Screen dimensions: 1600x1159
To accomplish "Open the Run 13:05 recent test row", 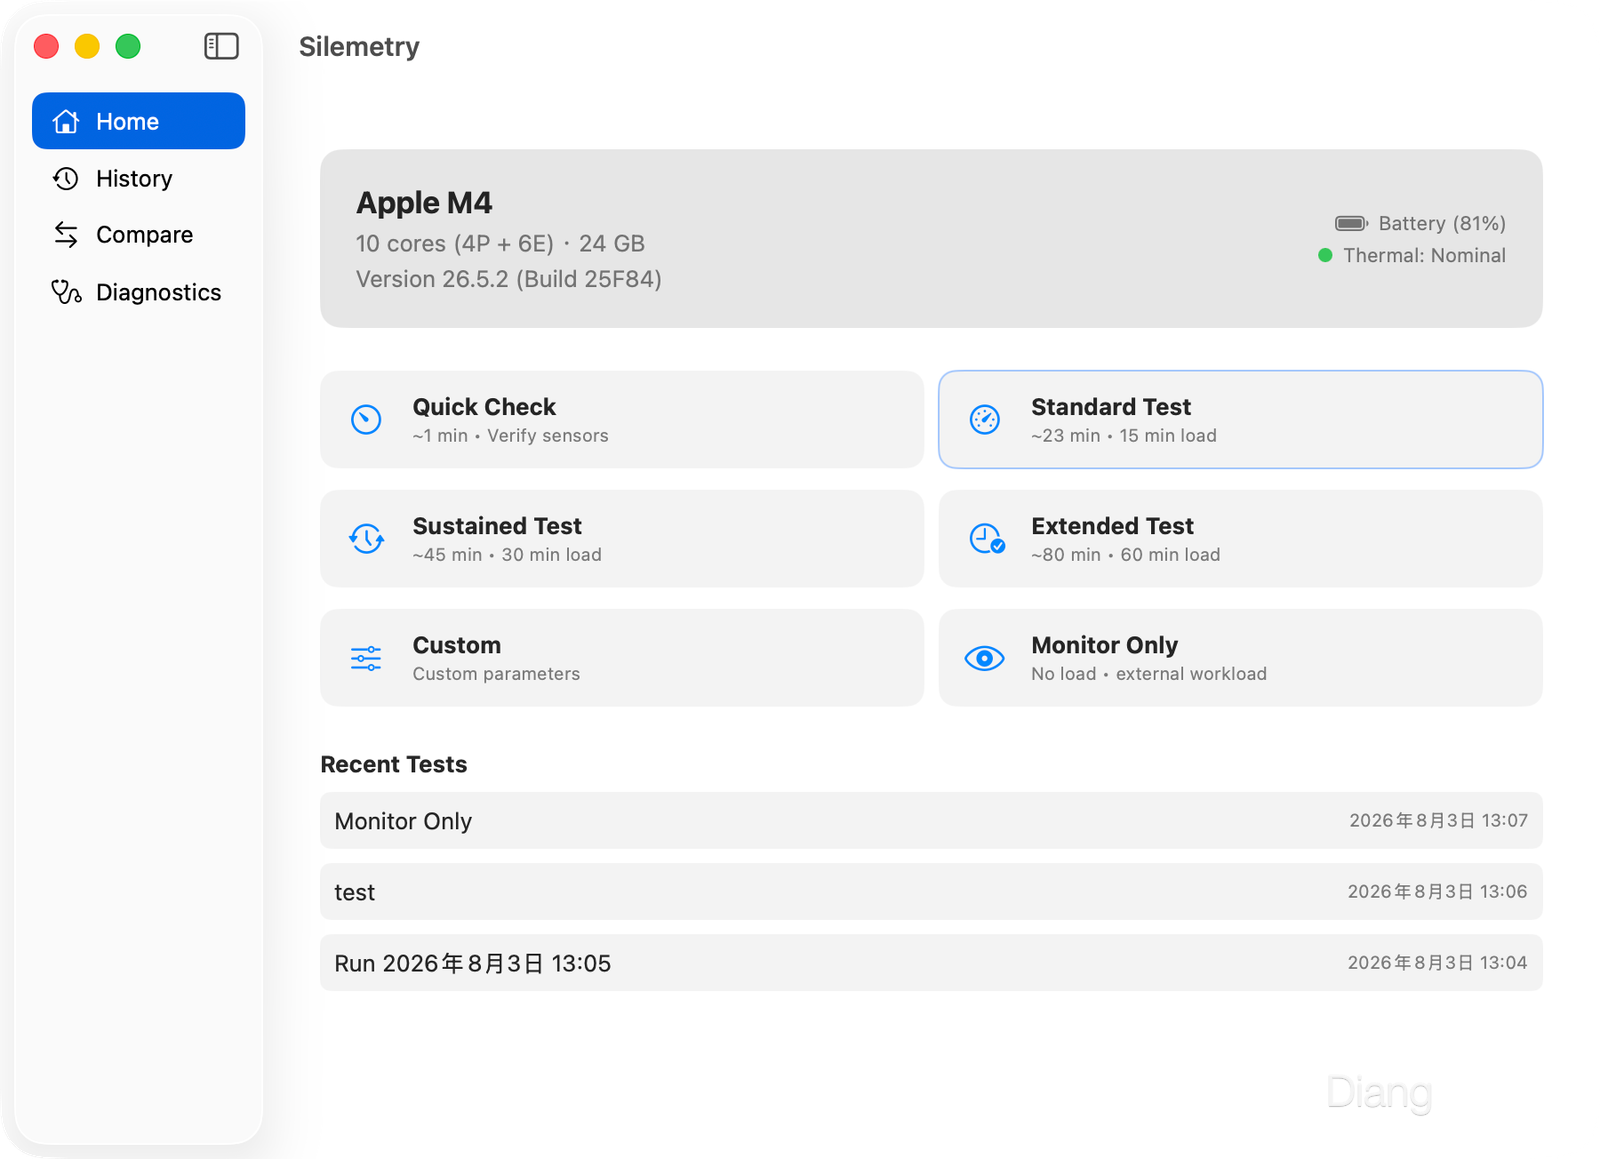I will coord(931,963).
